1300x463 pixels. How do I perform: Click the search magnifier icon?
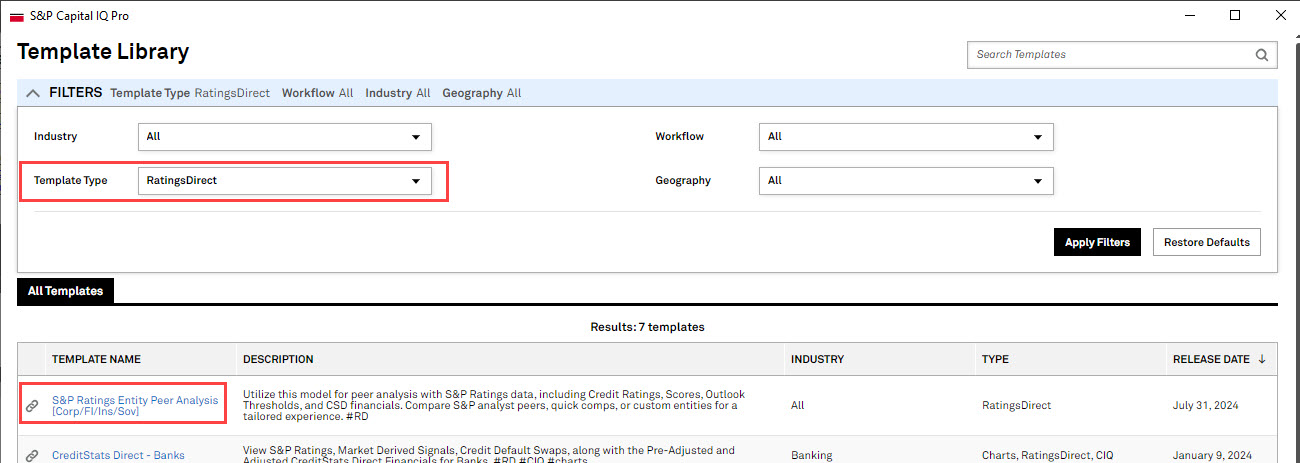(1263, 55)
